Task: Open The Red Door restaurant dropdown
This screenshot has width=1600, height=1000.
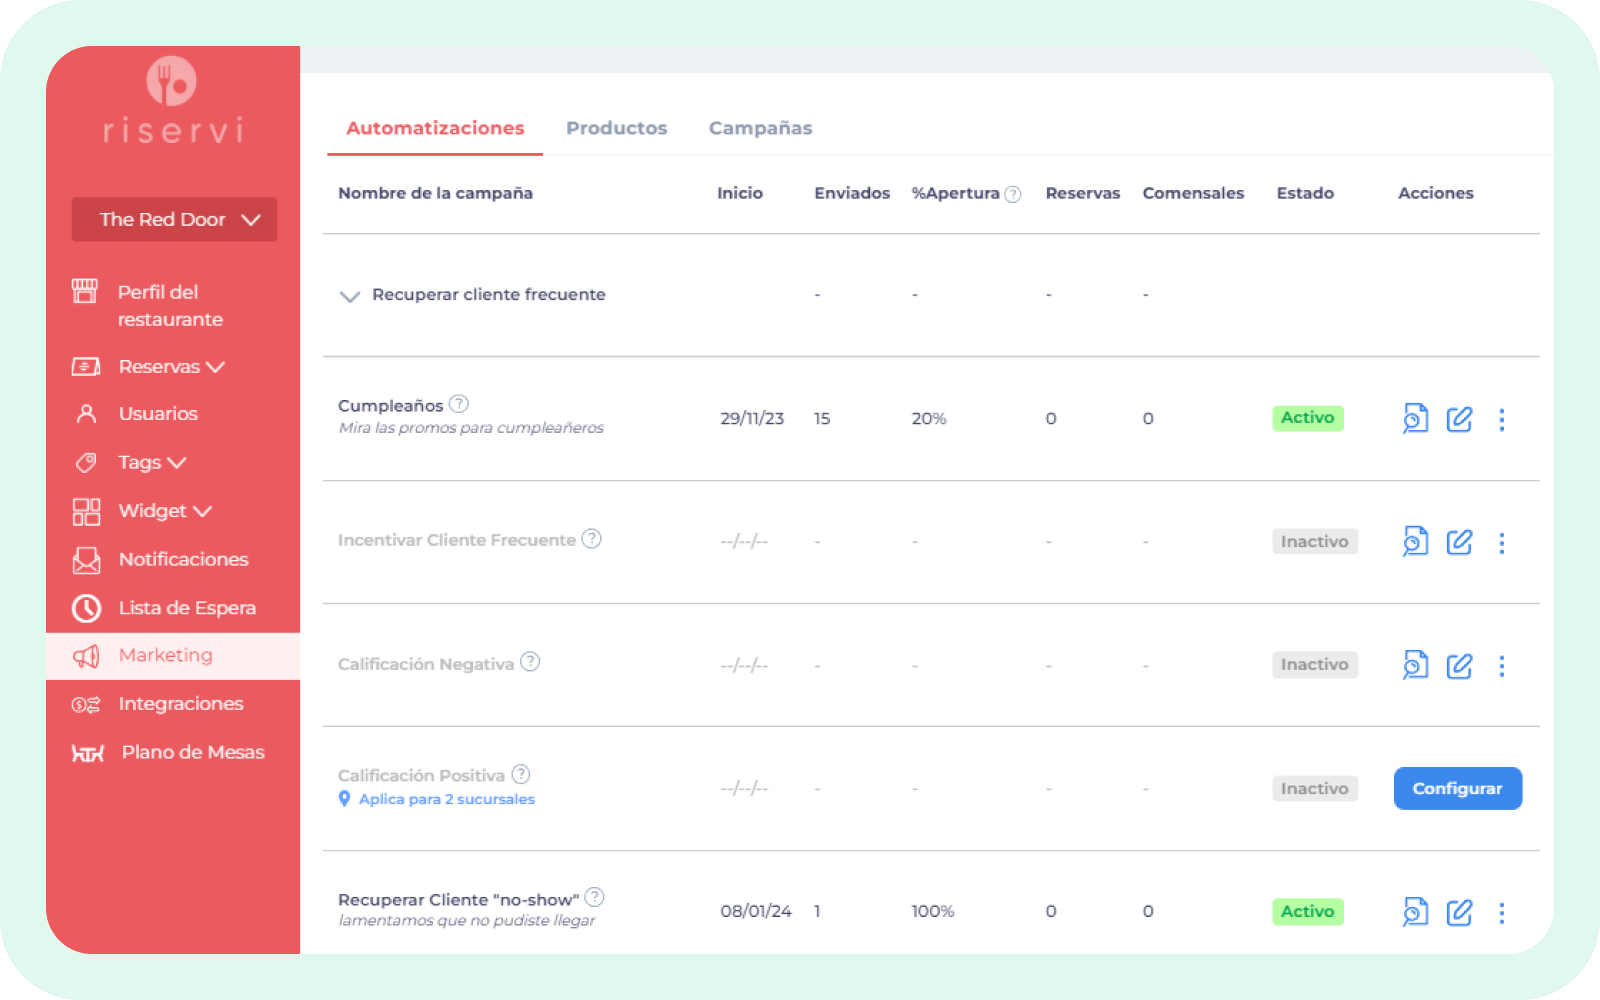Action: click(174, 219)
